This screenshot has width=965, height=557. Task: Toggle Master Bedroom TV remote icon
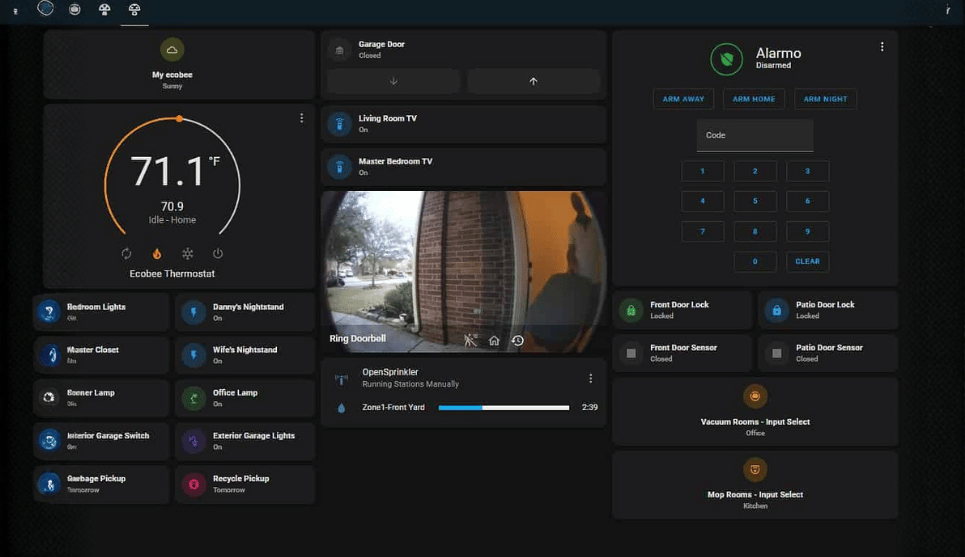tap(339, 167)
